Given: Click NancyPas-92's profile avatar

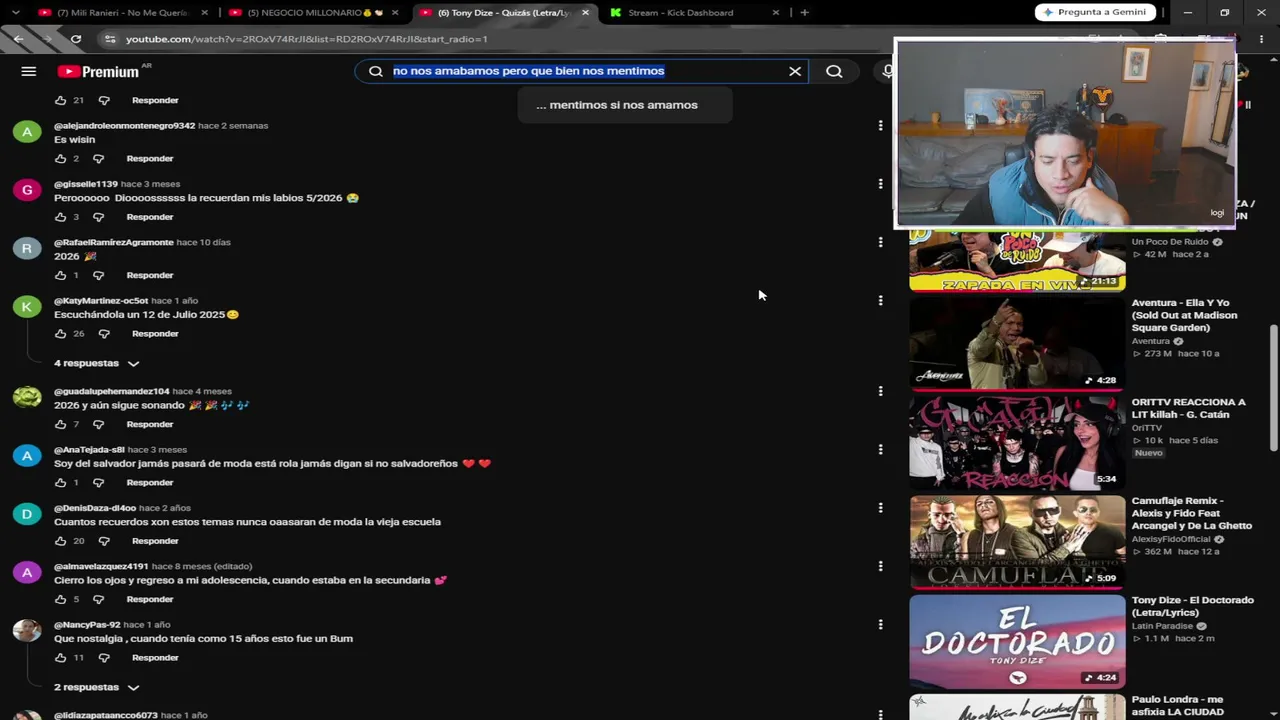Looking at the screenshot, I should [x=27, y=630].
